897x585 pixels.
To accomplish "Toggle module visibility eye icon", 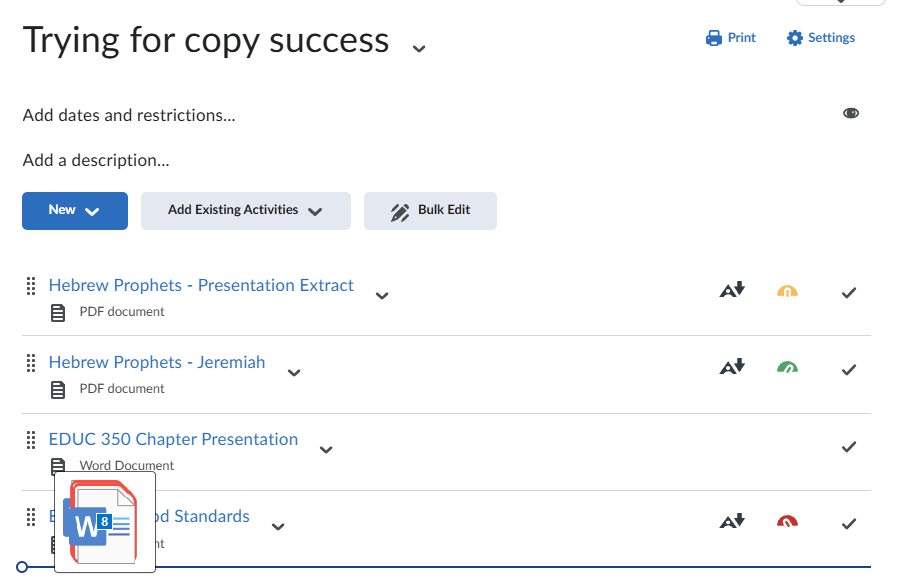I will 851,113.
